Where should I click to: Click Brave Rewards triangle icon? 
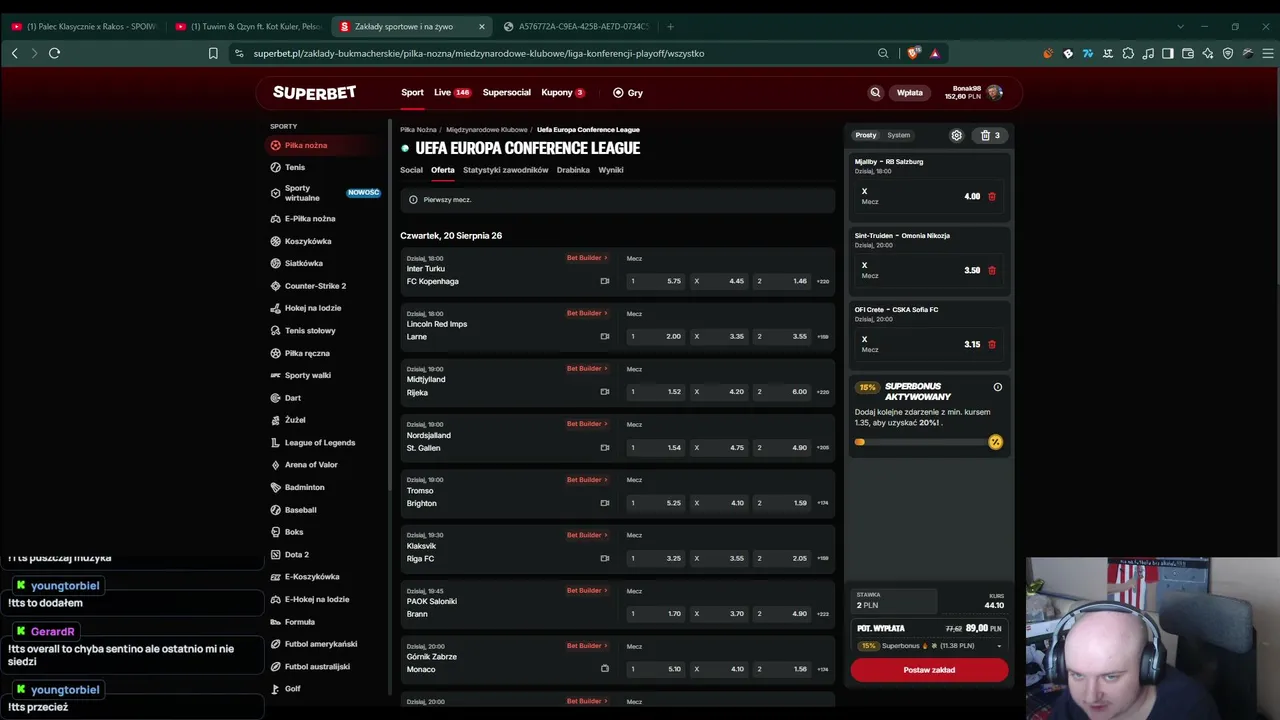click(935, 53)
